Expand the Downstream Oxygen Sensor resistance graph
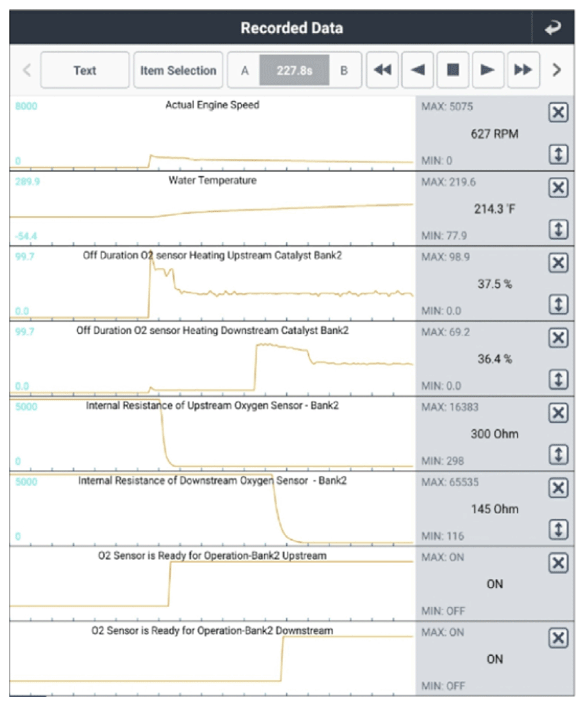 pyautogui.click(x=558, y=530)
